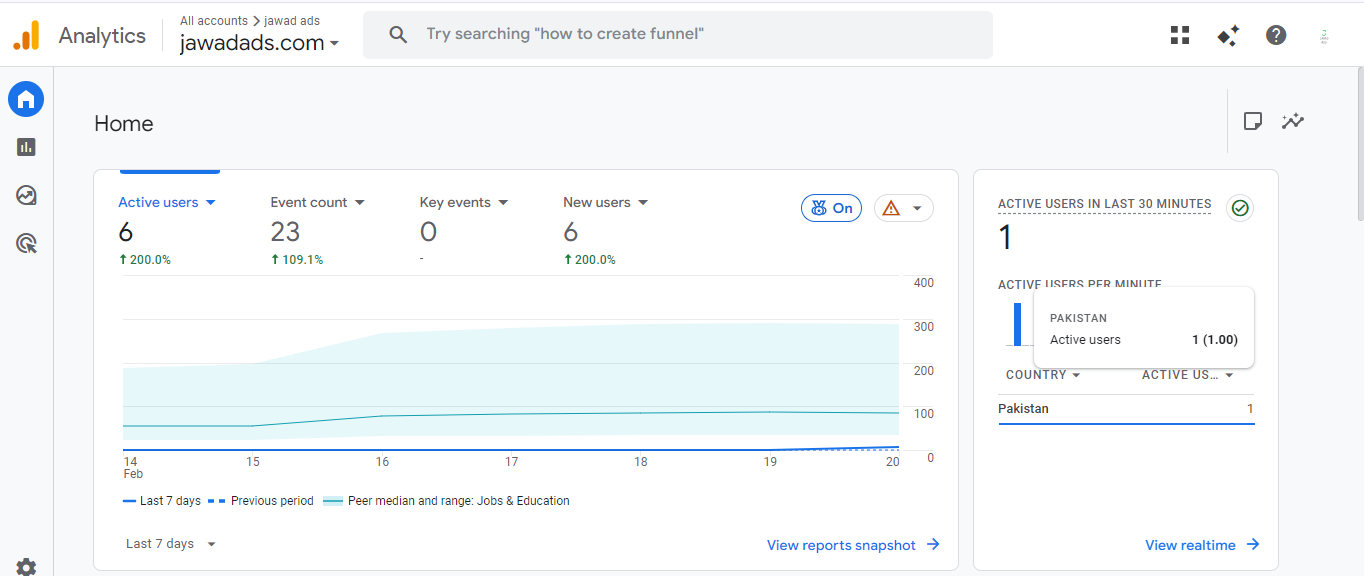Open the Advertising section in sidebar
Viewport: 1364px width, 576px height.
[x=26, y=243]
